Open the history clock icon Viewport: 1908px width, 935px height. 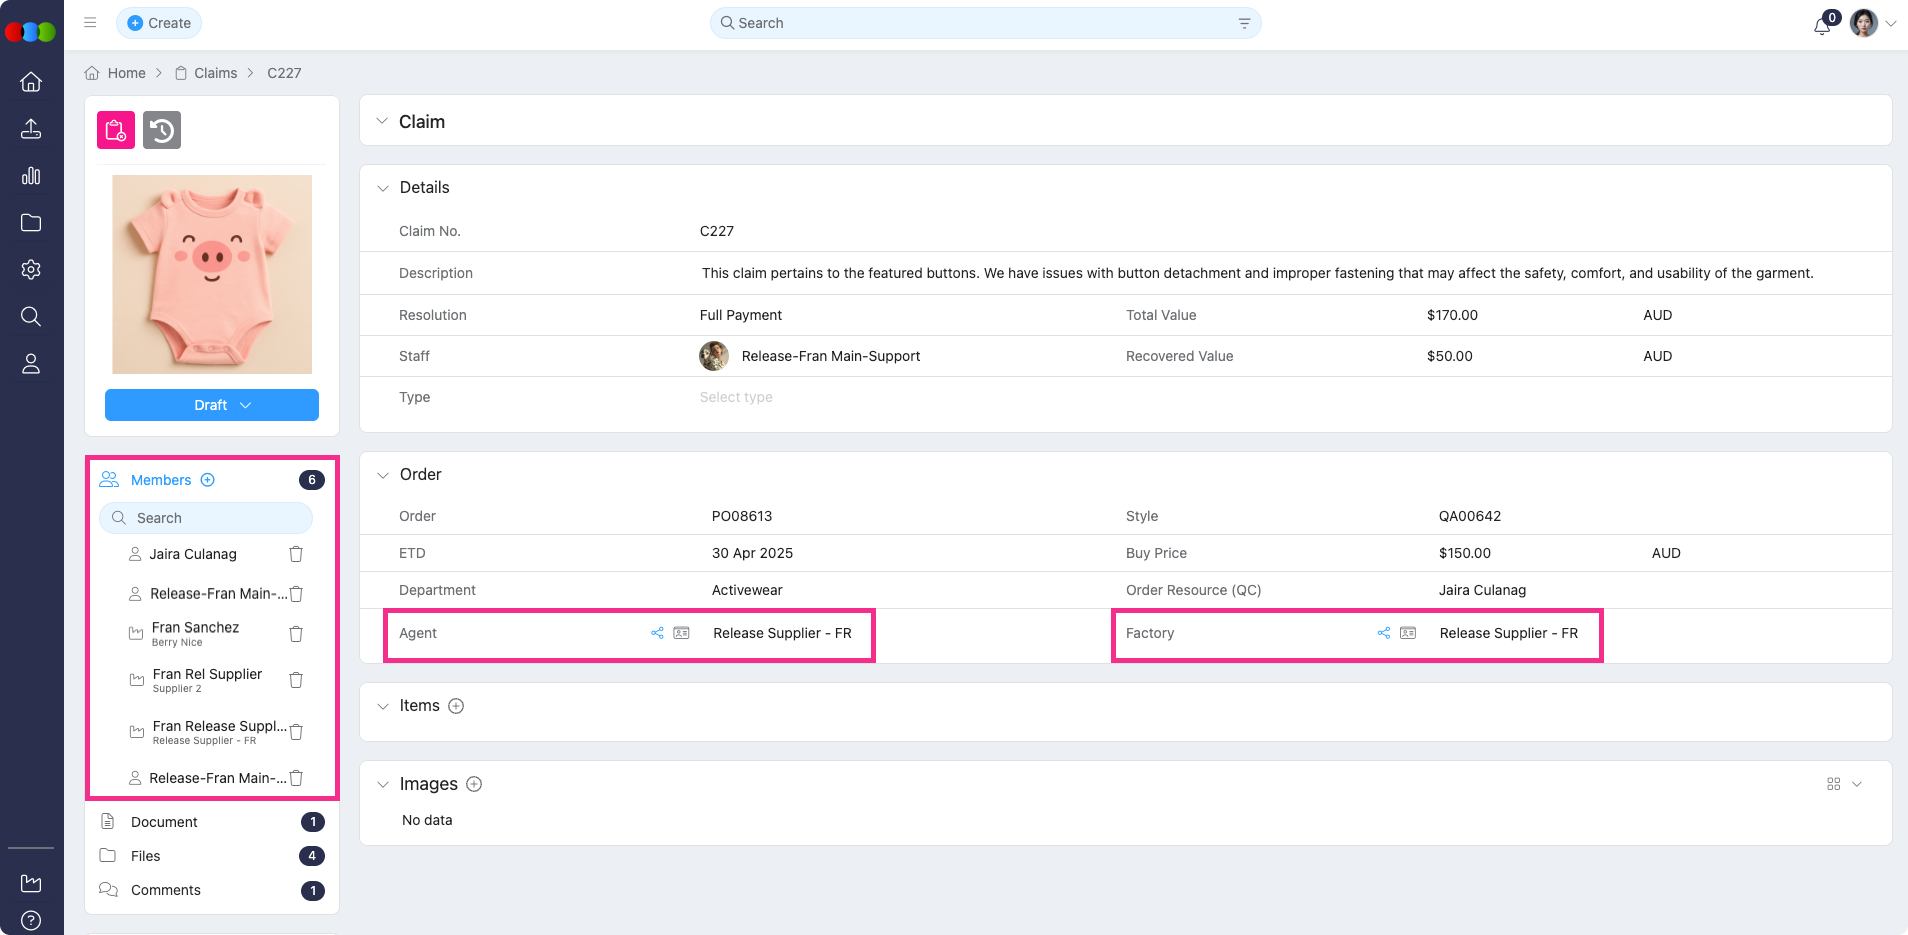(162, 130)
